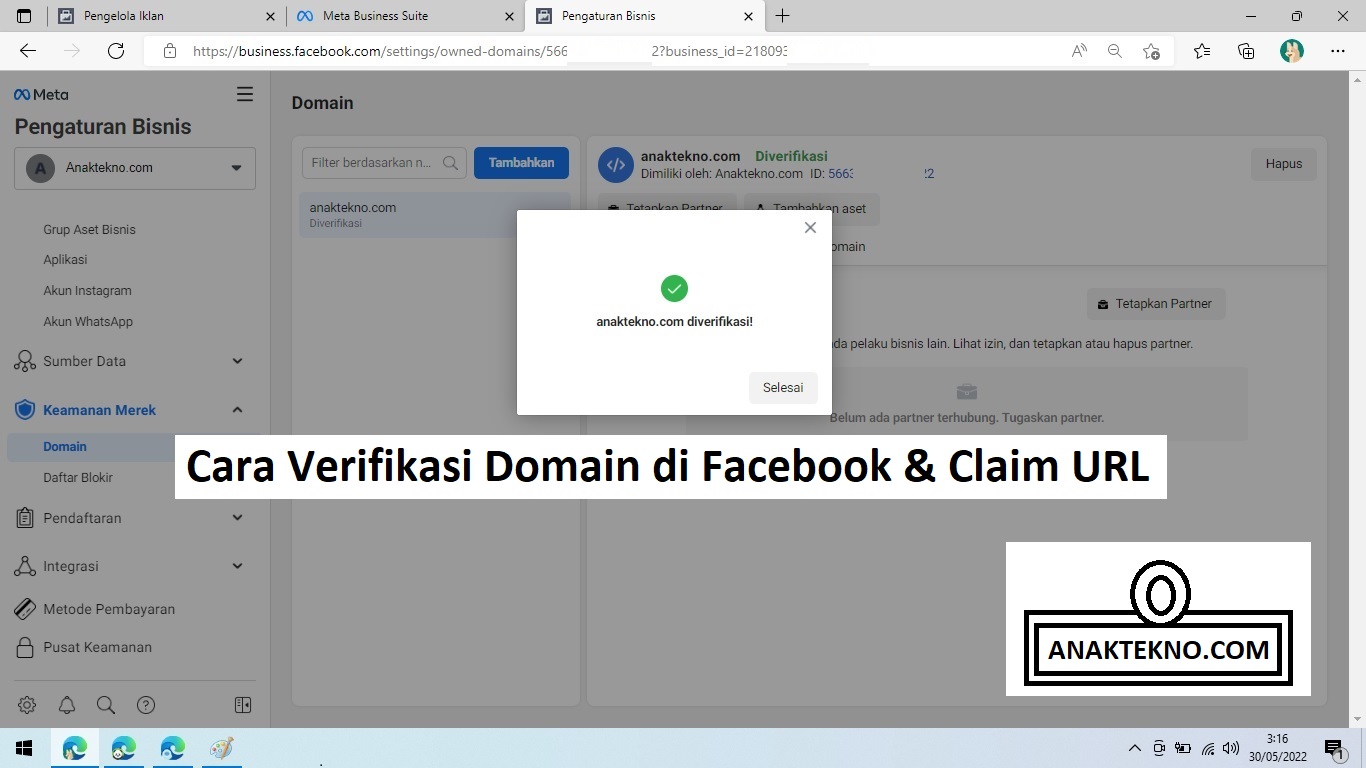Open the browser profile avatar
The height and width of the screenshot is (768, 1366).
1292,51
